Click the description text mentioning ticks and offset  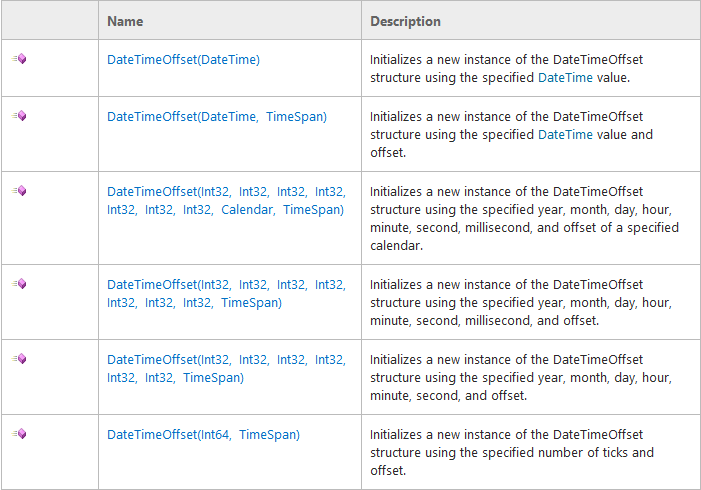[512, 452]
